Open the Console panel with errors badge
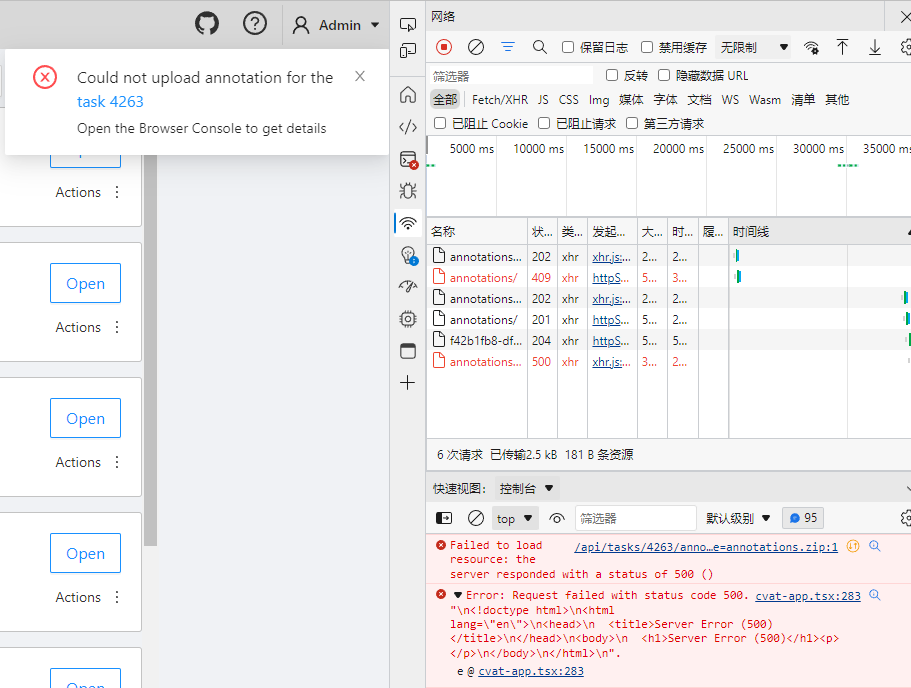This screenshot has width=911, height=688. pyautogui.click(x=408, y=159)
